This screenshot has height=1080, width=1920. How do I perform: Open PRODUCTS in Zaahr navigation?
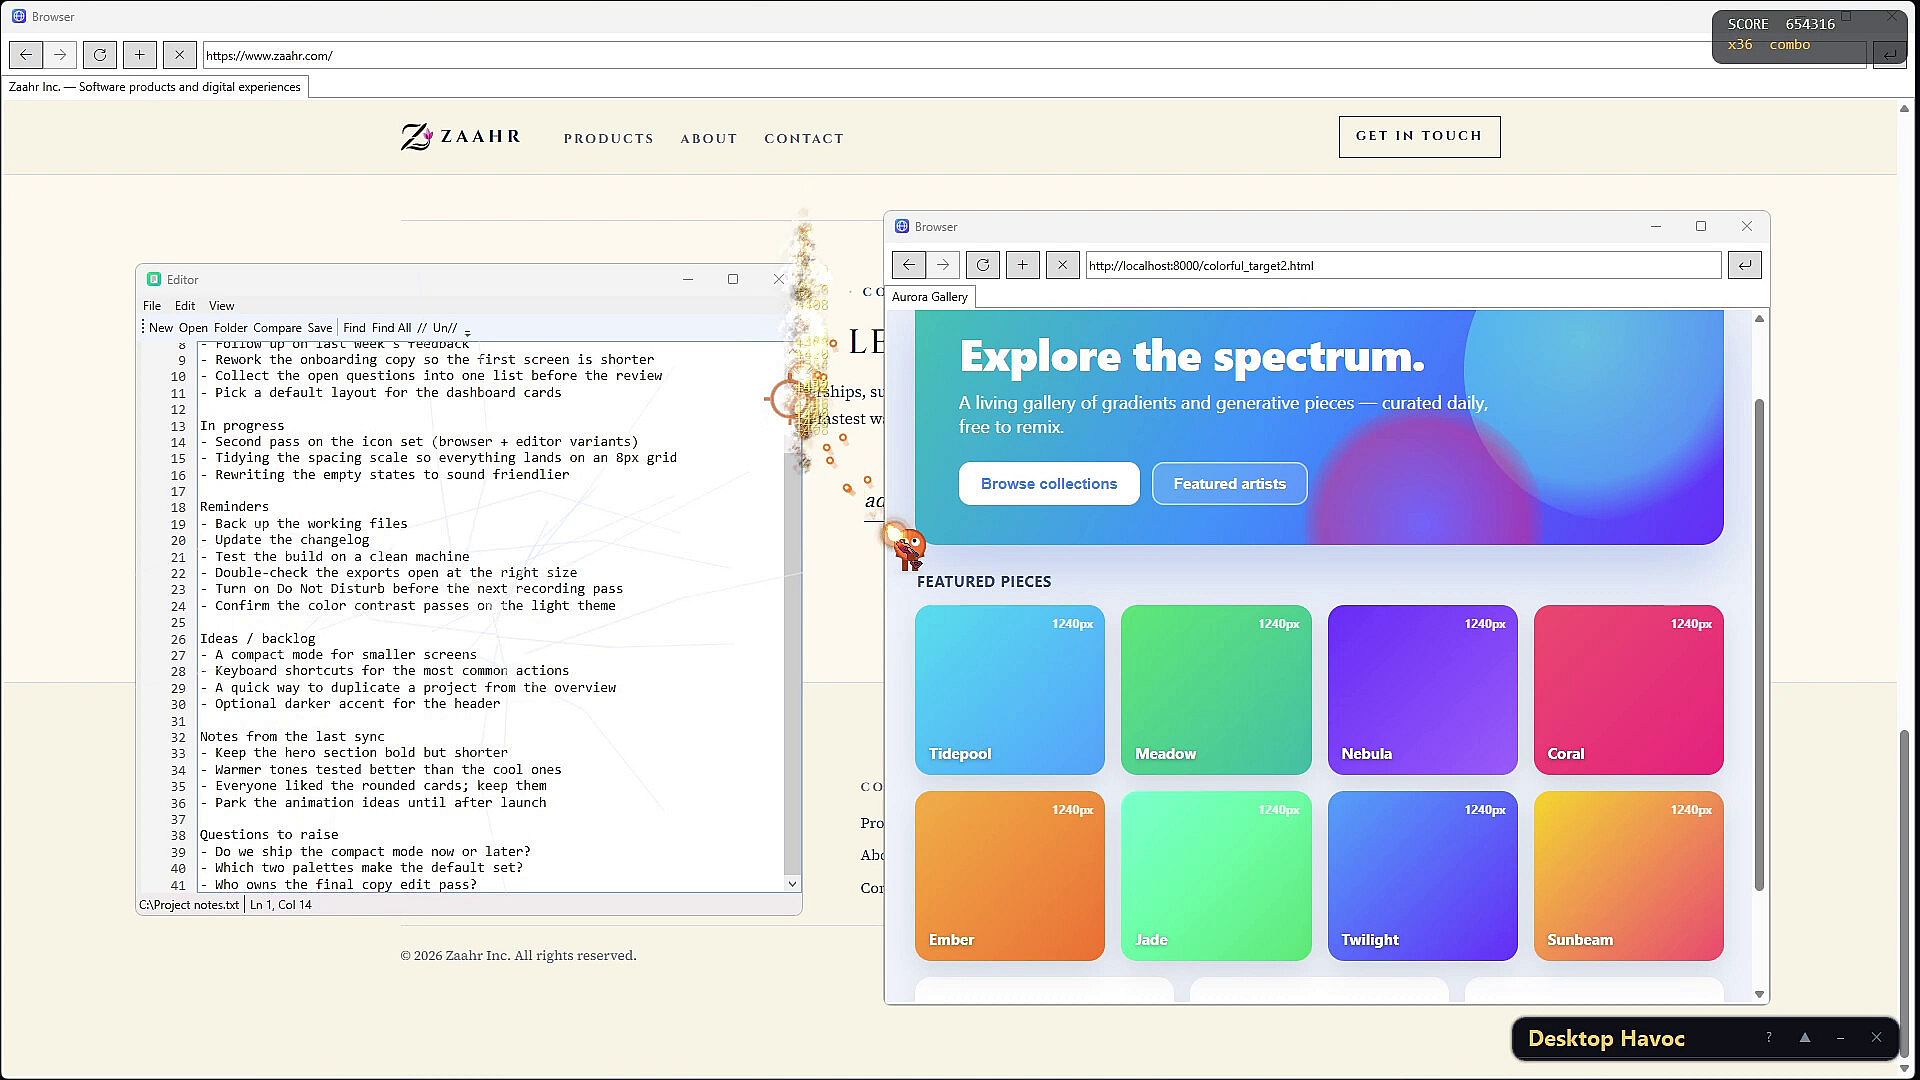[608, 138]
